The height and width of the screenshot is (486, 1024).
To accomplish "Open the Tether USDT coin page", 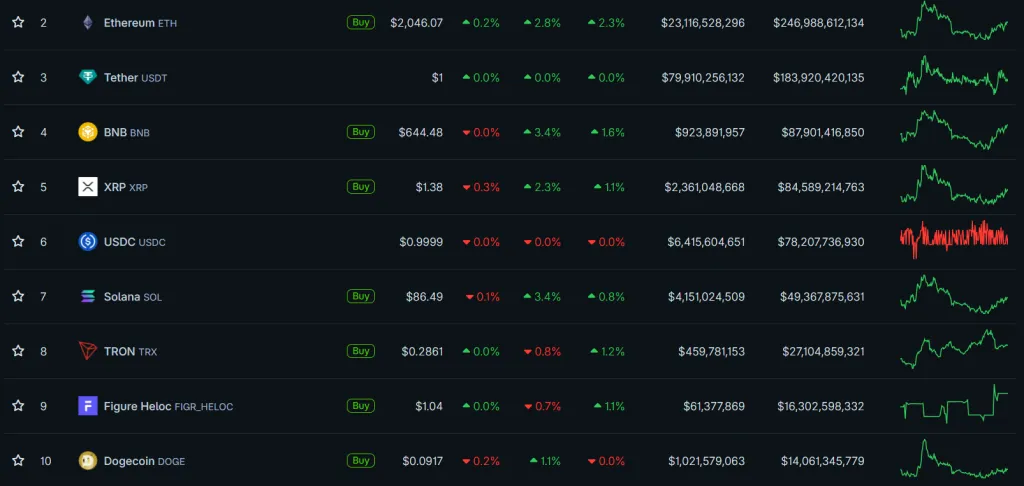I will click(x=135, y=77).
